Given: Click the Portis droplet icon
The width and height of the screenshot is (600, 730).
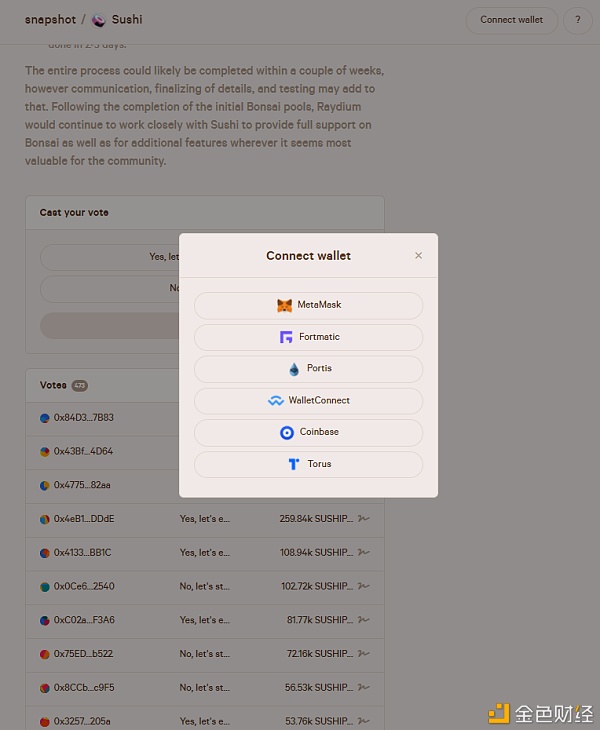Looking at the screenshot, I should [x=294, y=369].
